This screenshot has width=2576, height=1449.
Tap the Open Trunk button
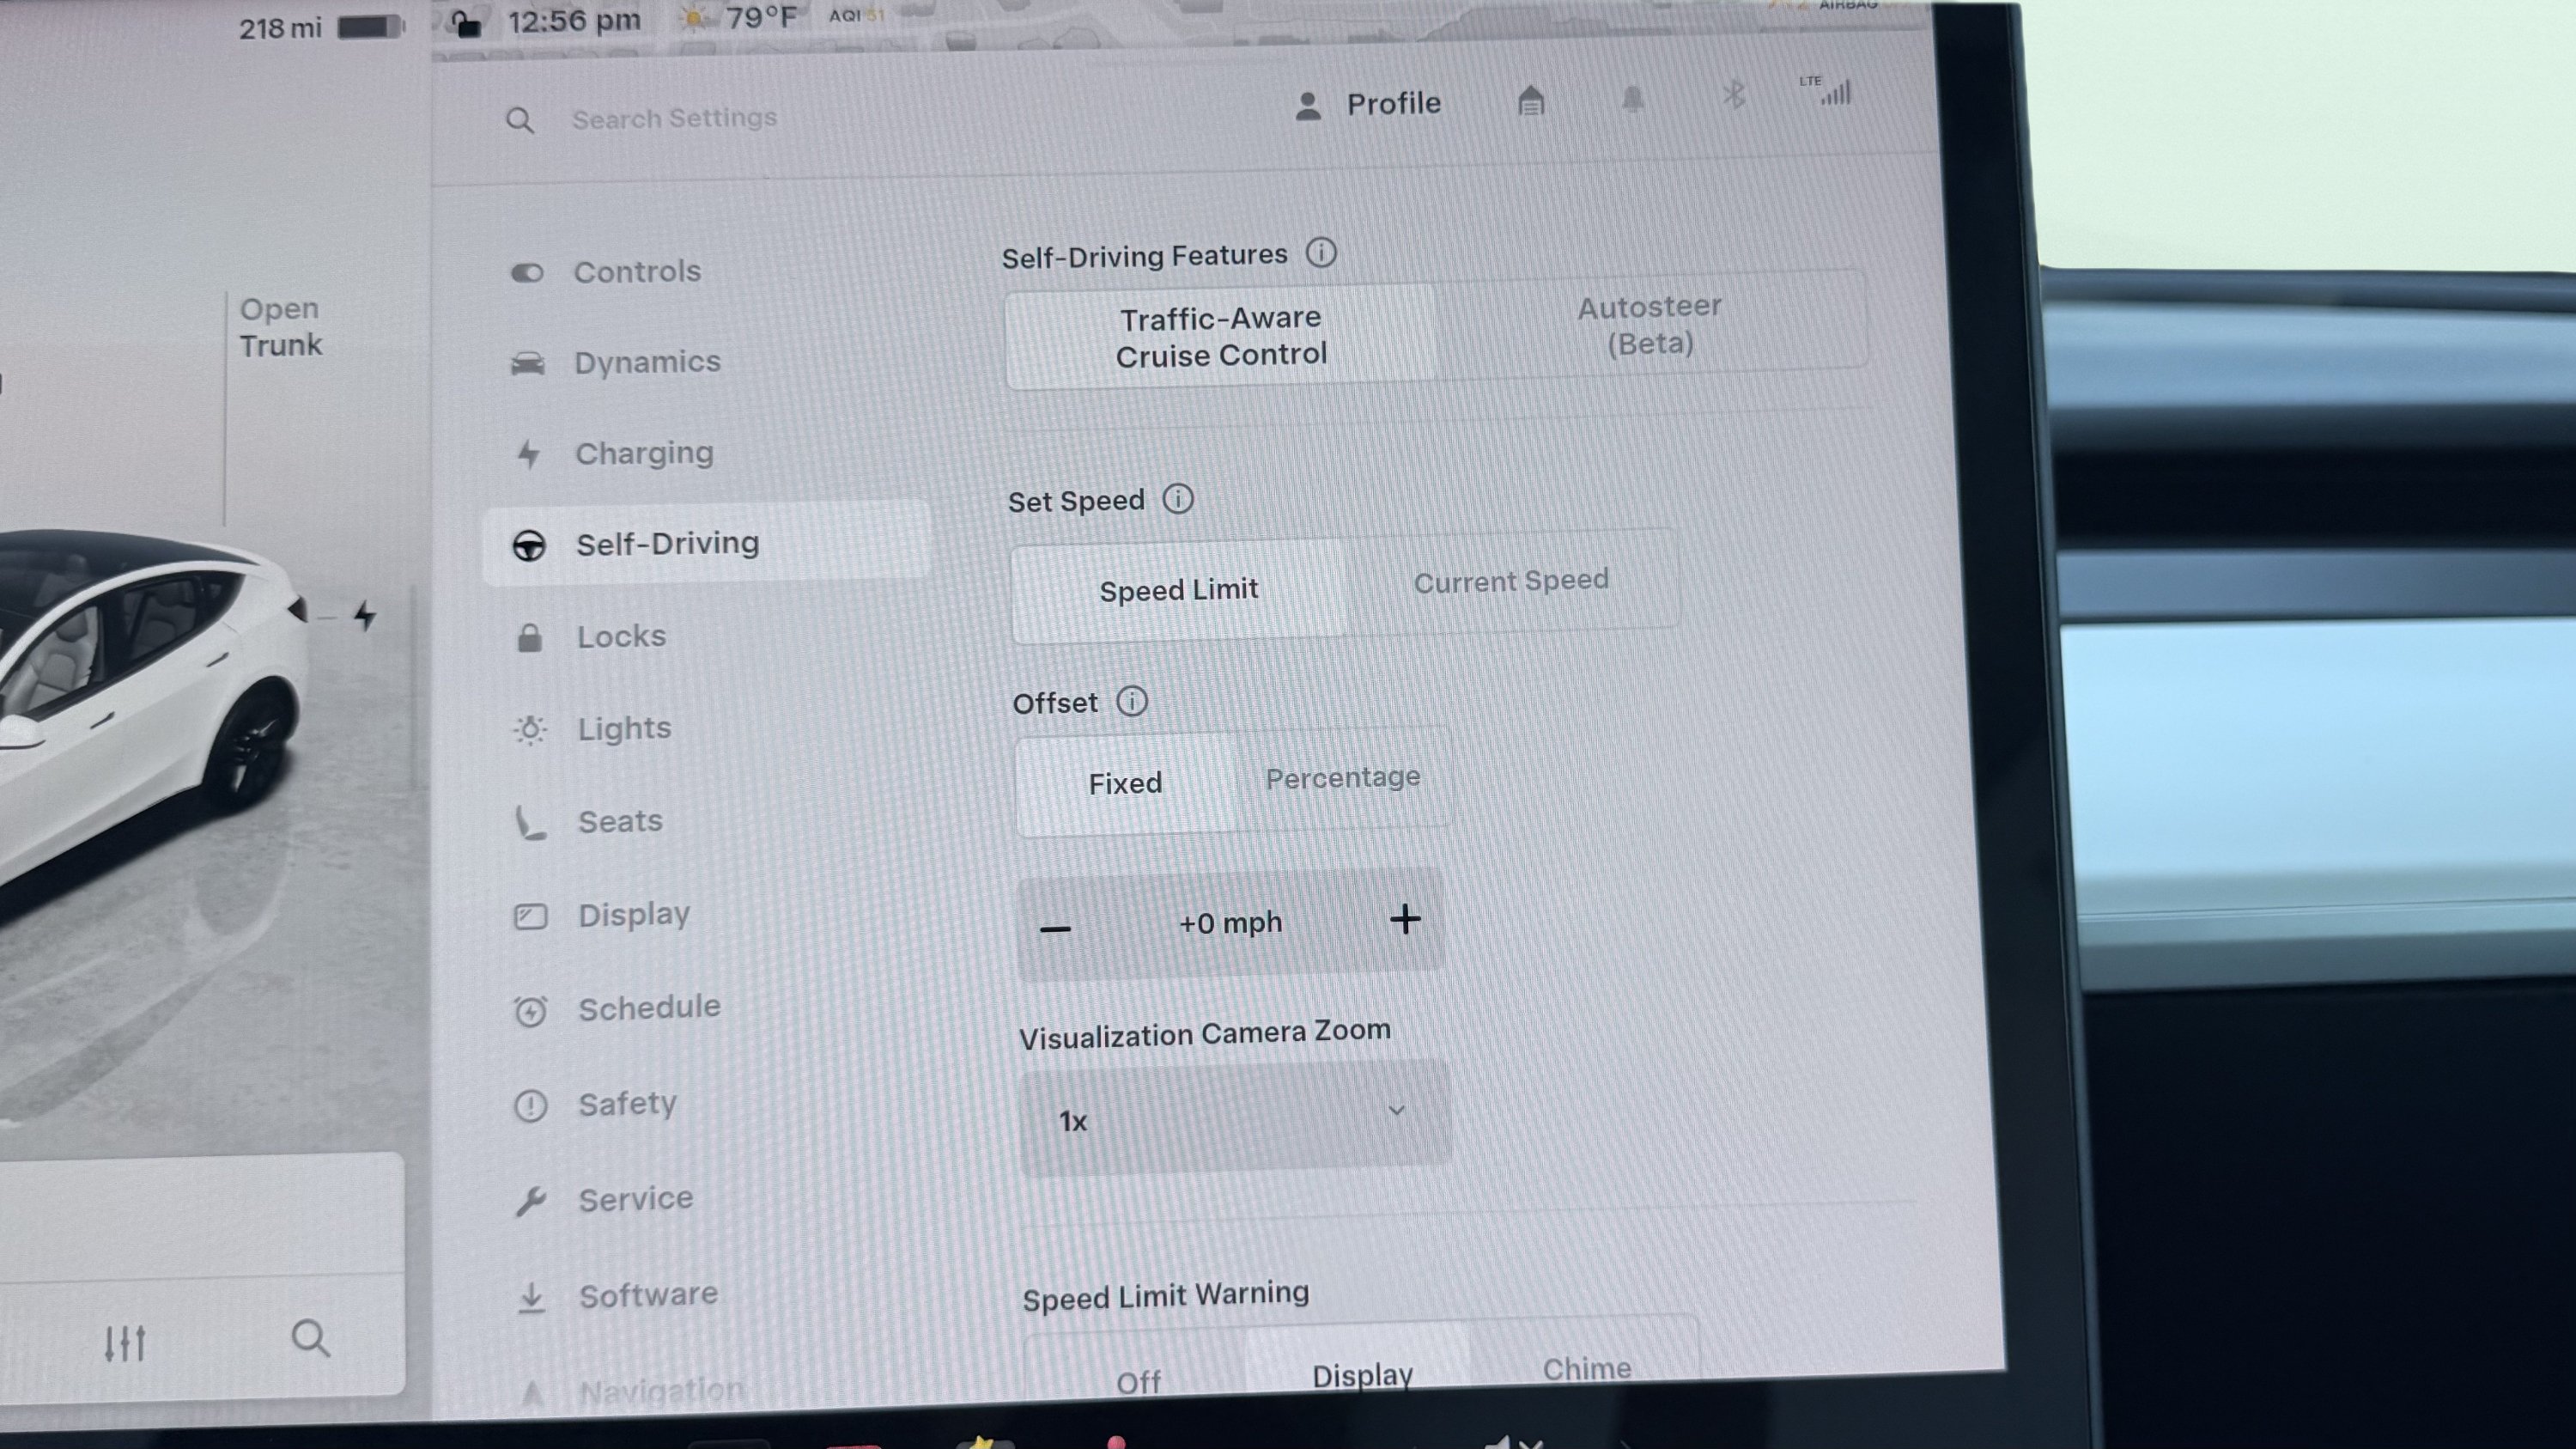pos(280,327)
